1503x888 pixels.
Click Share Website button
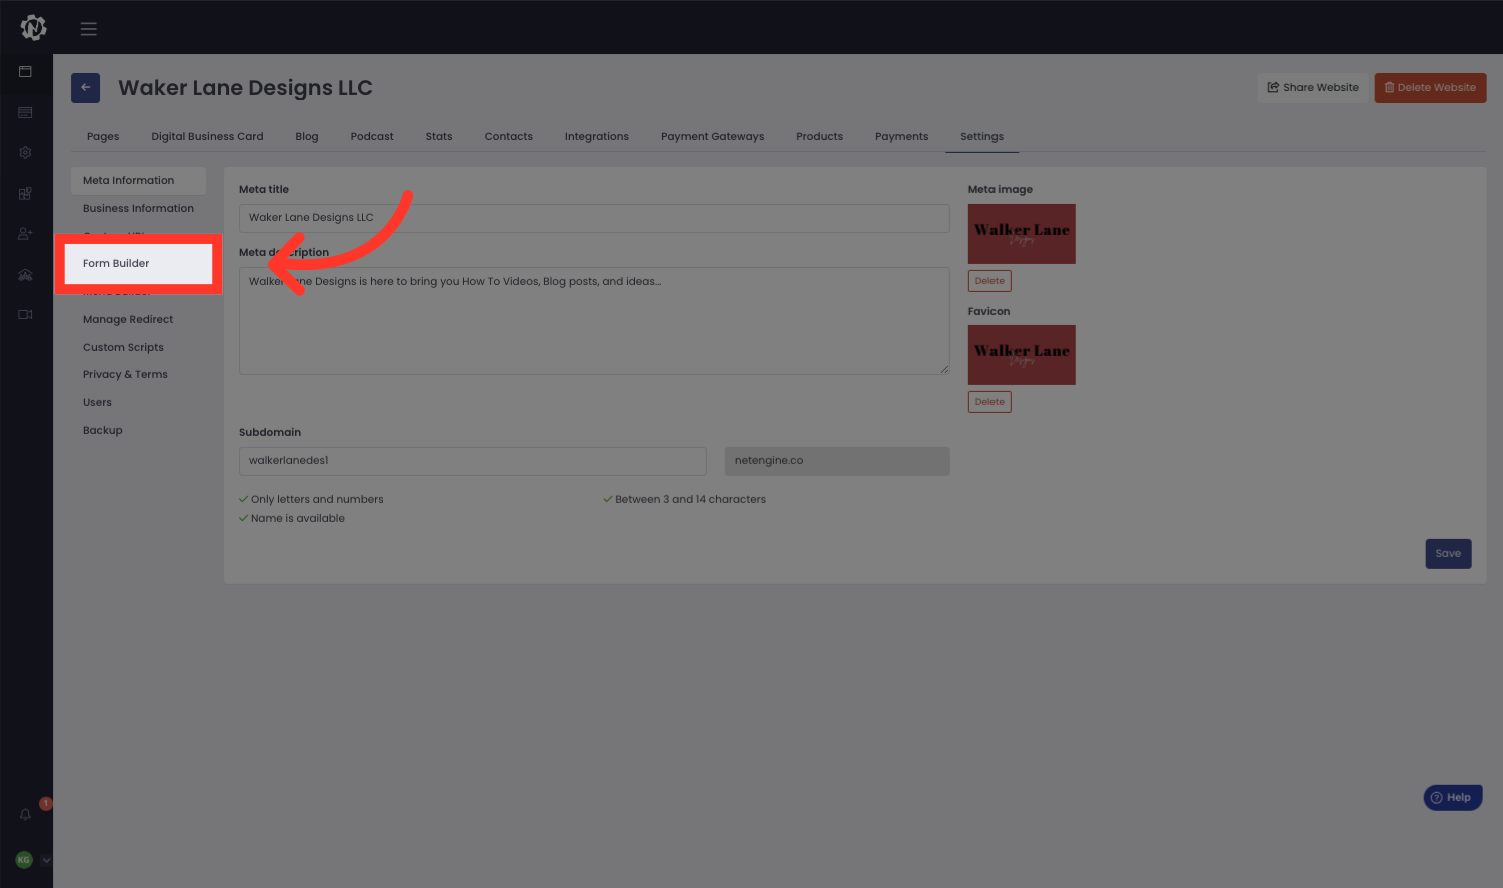pyautogui.click(x=1313, y=88)
